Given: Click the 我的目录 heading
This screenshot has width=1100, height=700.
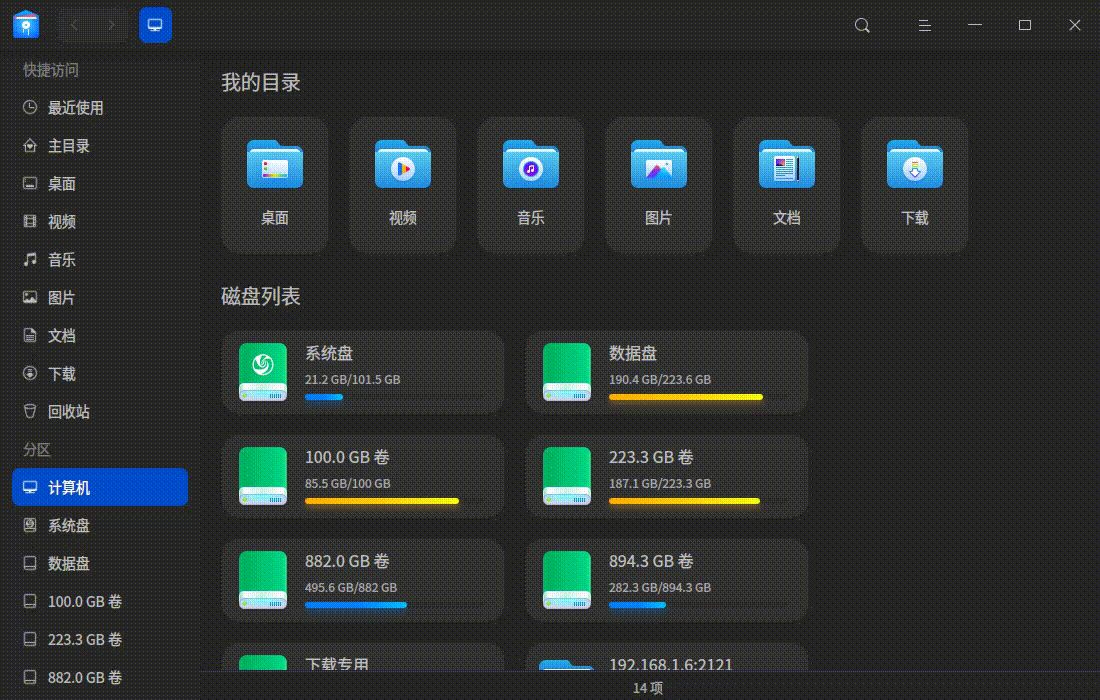Looking at the screenshot, I should [260, 82].
